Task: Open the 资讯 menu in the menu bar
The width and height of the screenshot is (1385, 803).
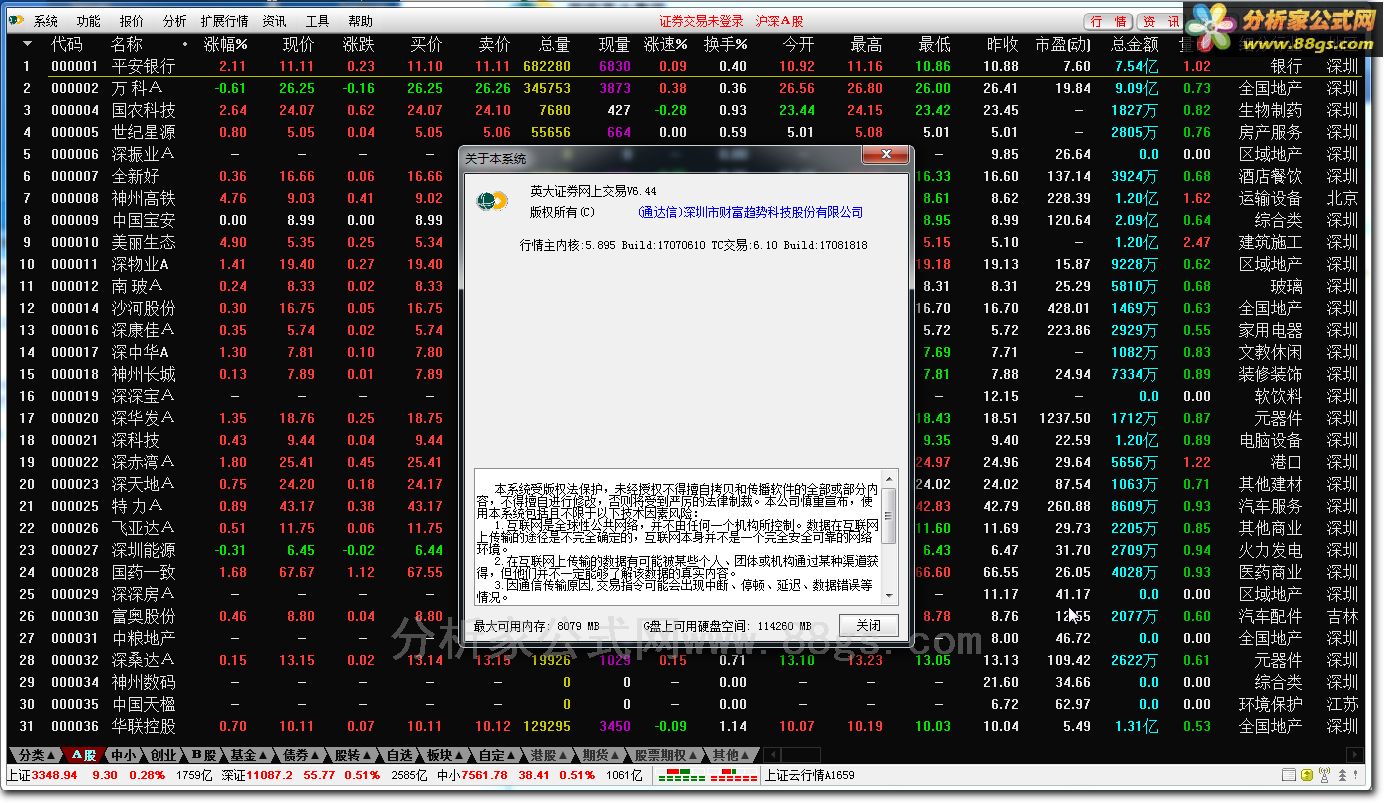Action: [274, 21]
